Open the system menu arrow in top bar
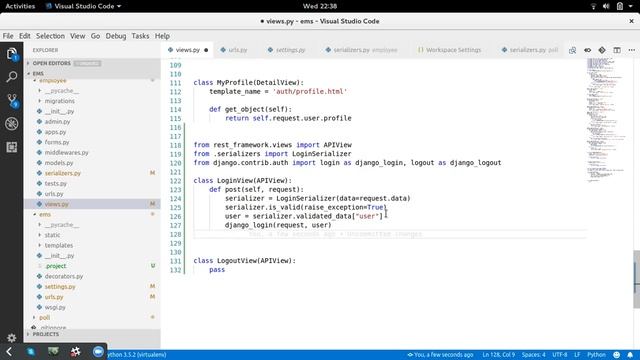Viewport: 640px width, 360px height. tap(631, 6)
